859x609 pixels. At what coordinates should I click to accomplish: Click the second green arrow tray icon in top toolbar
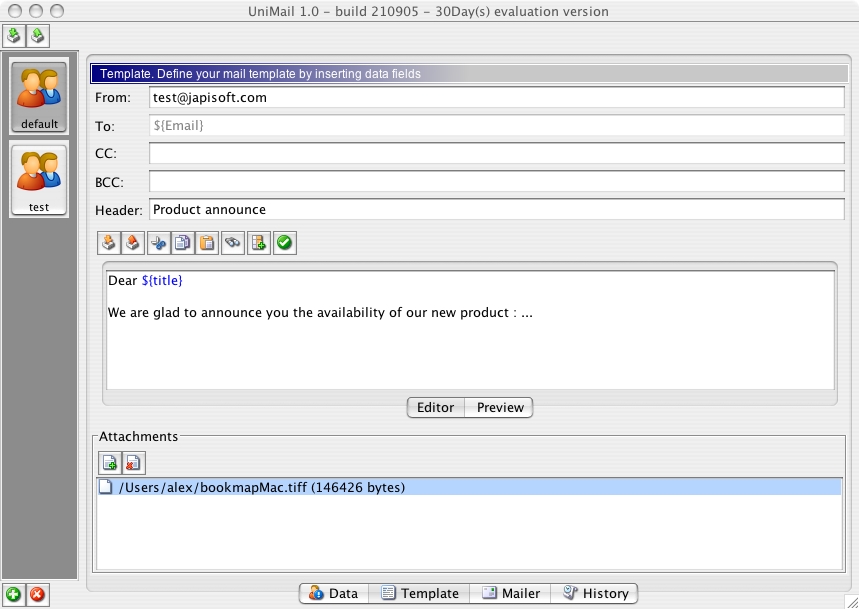click(x=37, y=36)
